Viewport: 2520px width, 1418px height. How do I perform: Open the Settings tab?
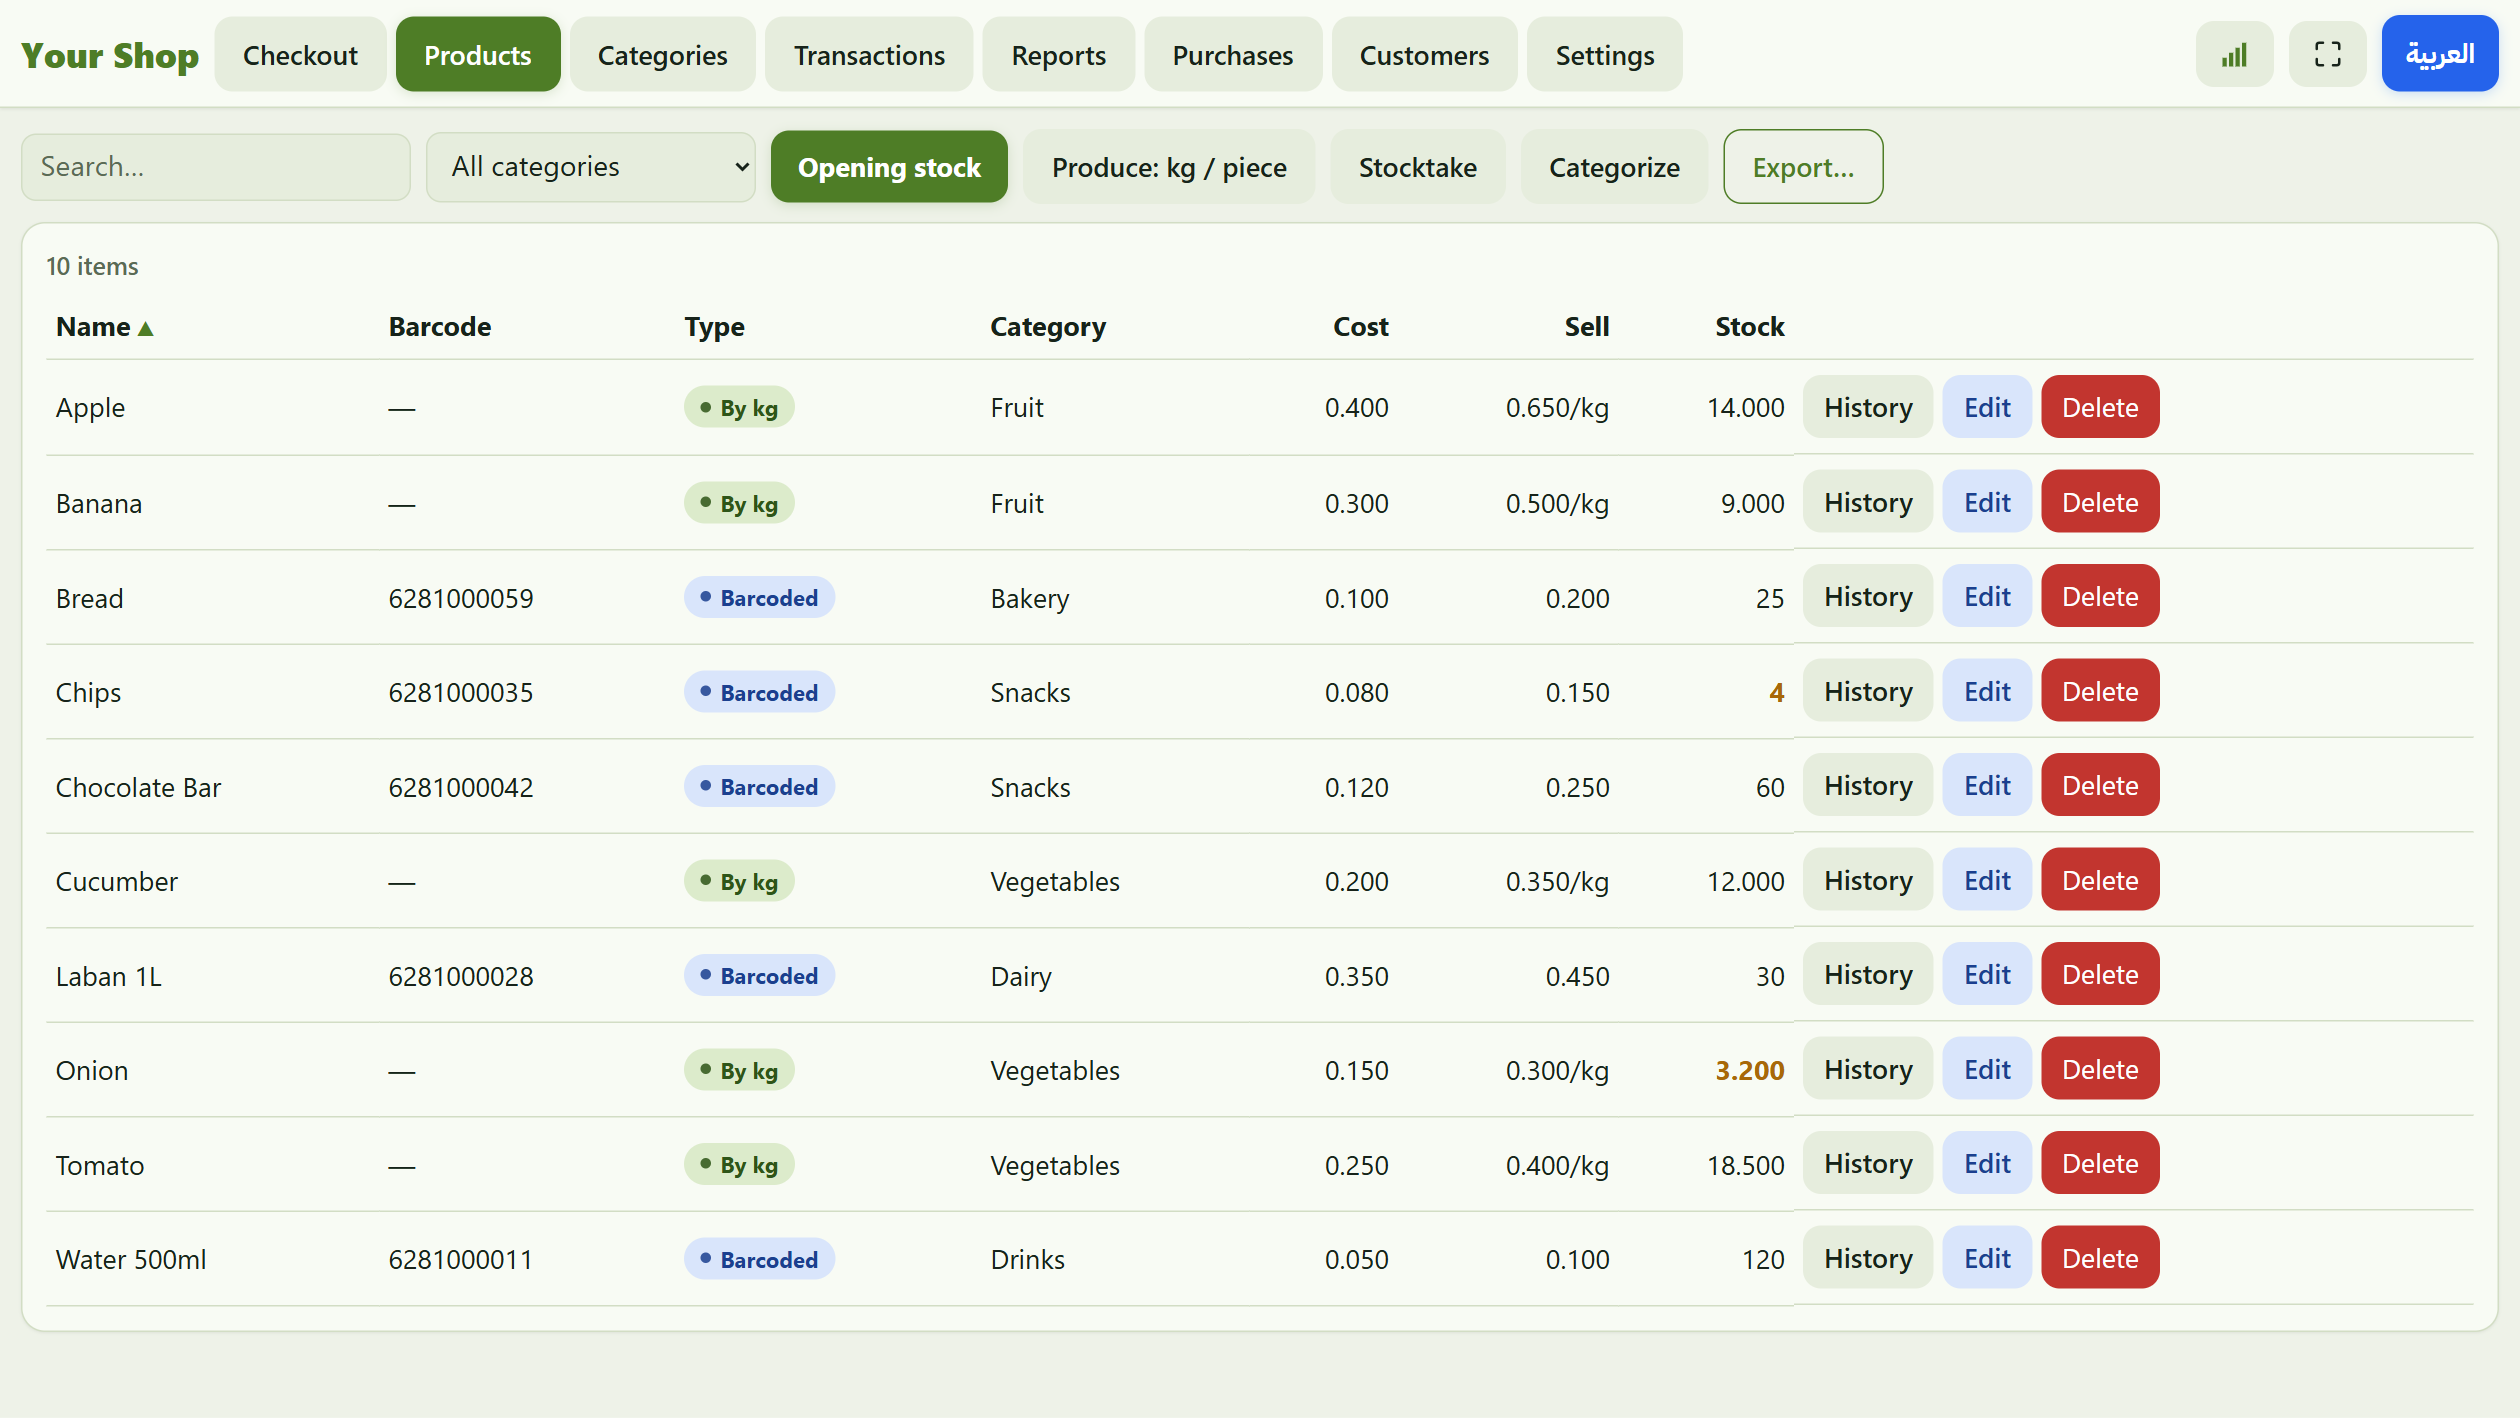pyautogui.click(x=1604, y=55)
